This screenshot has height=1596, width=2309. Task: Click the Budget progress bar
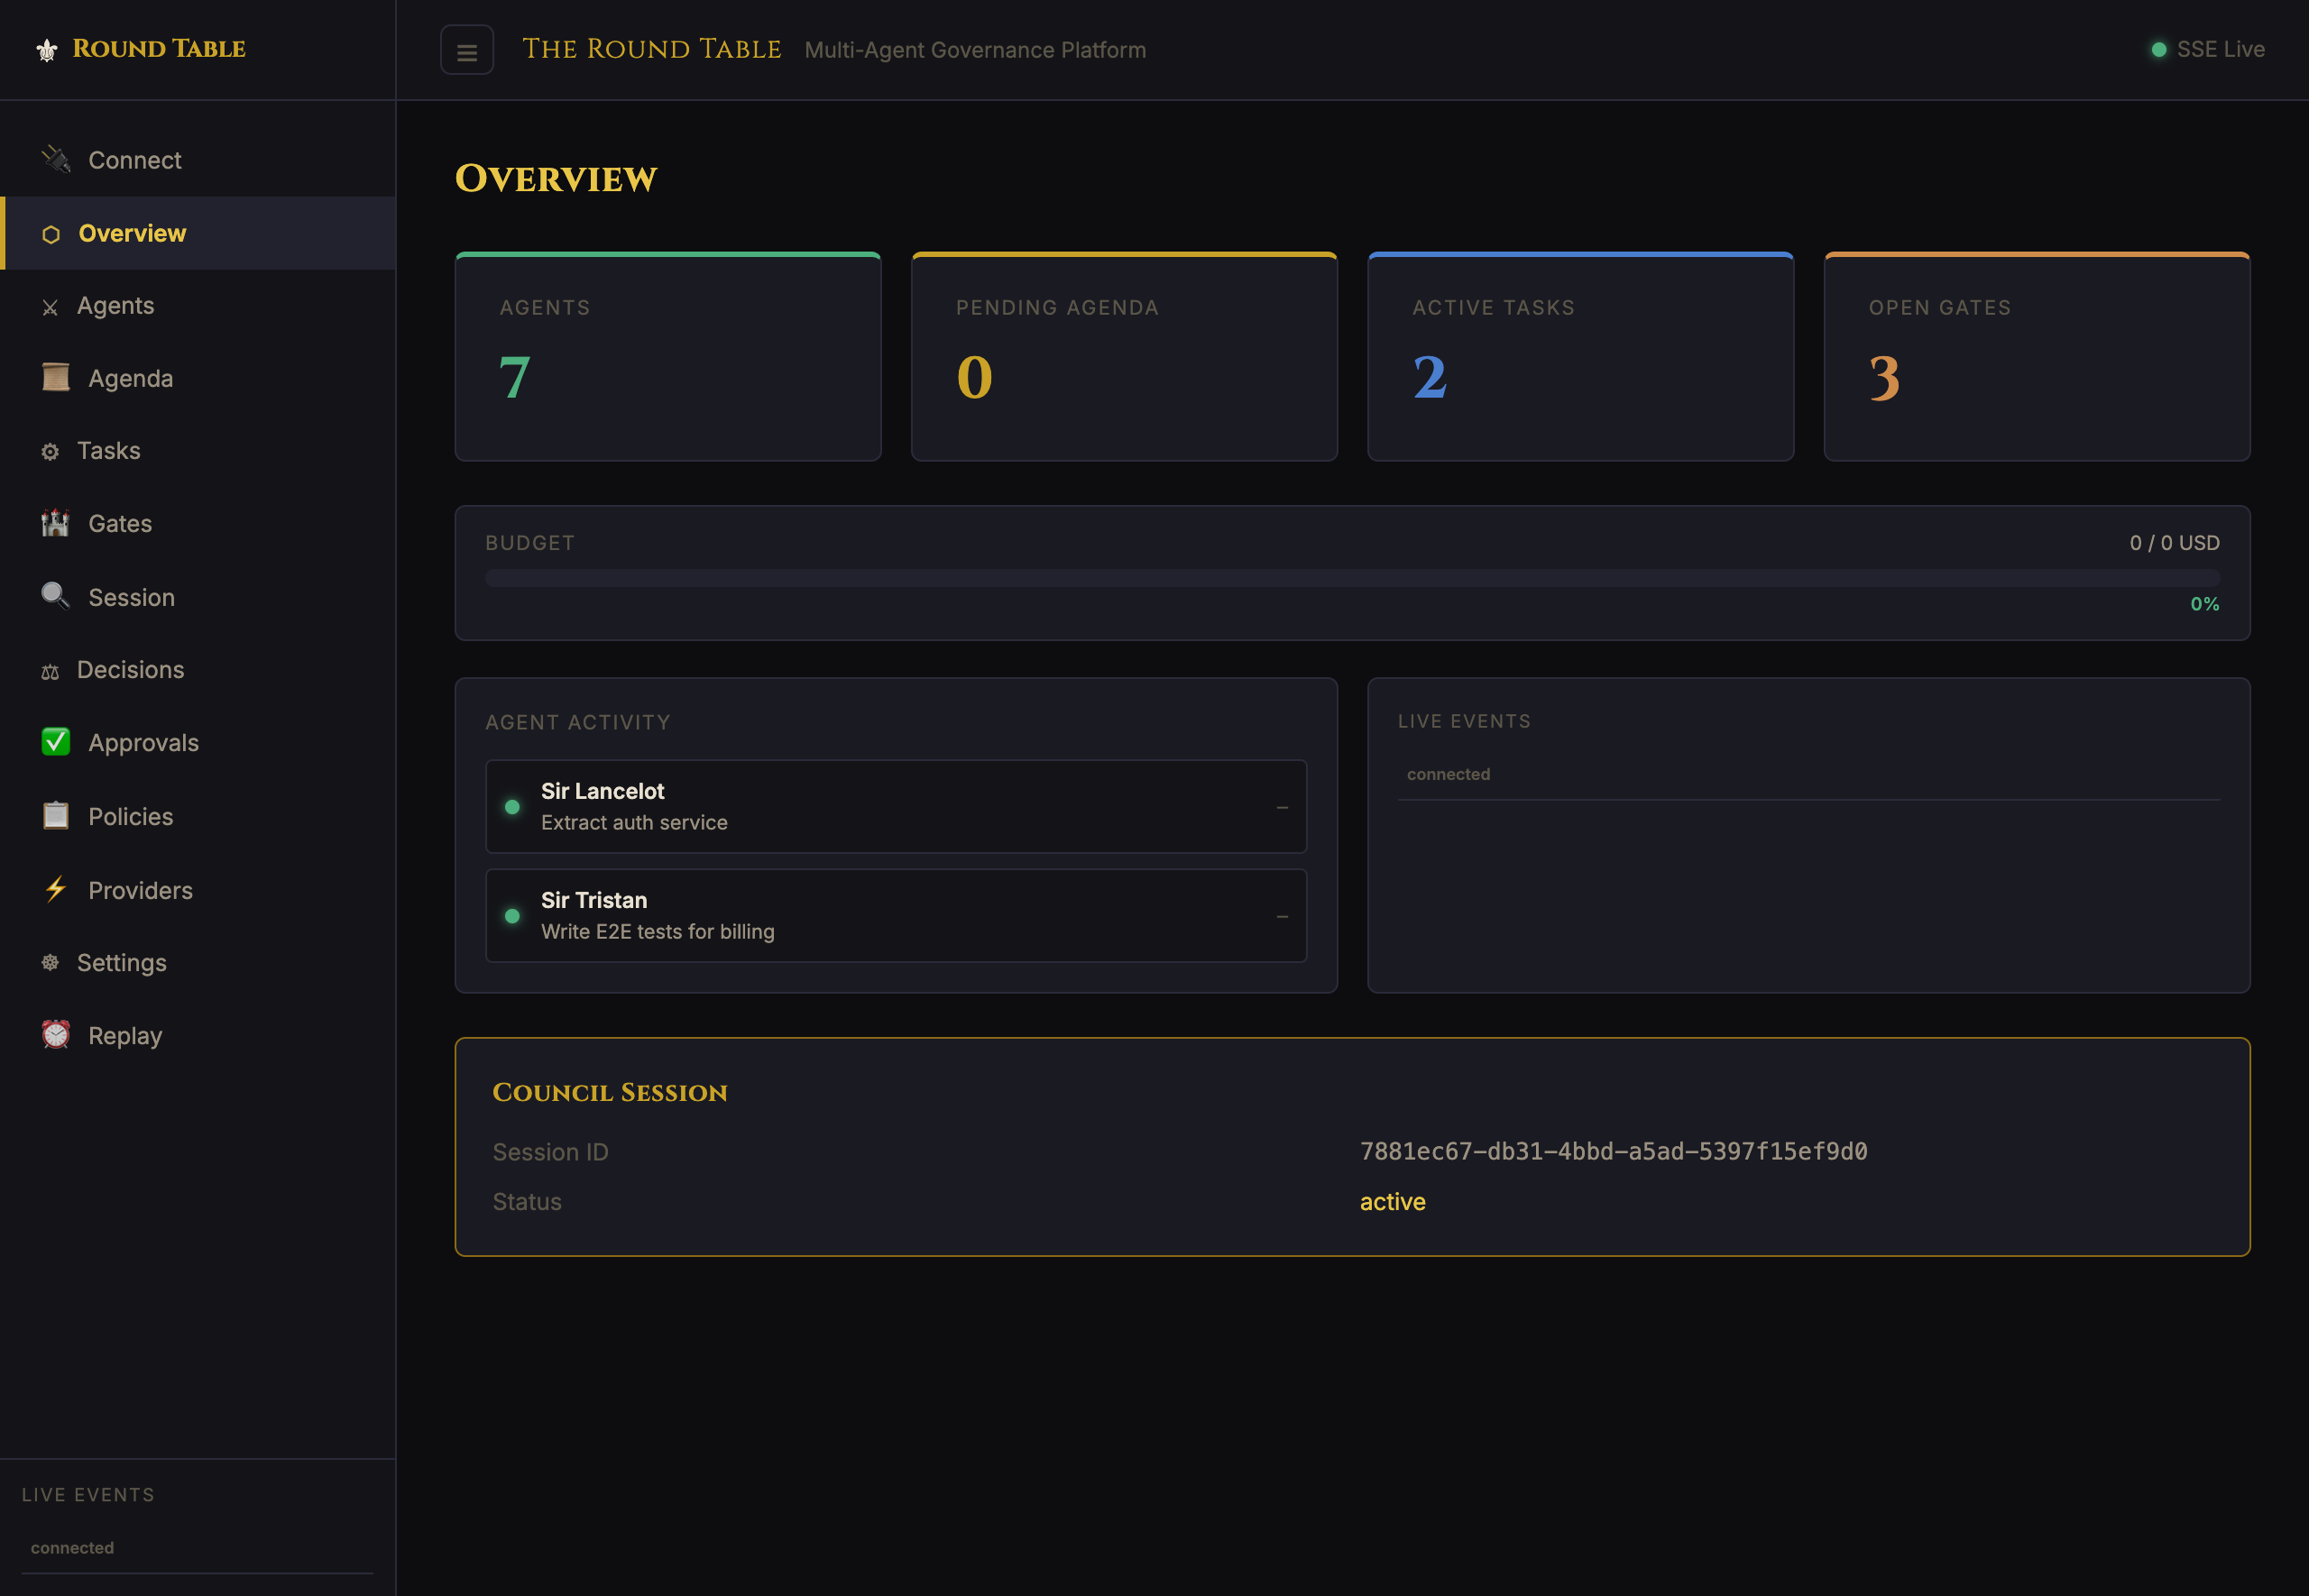tap(1352, 578)
